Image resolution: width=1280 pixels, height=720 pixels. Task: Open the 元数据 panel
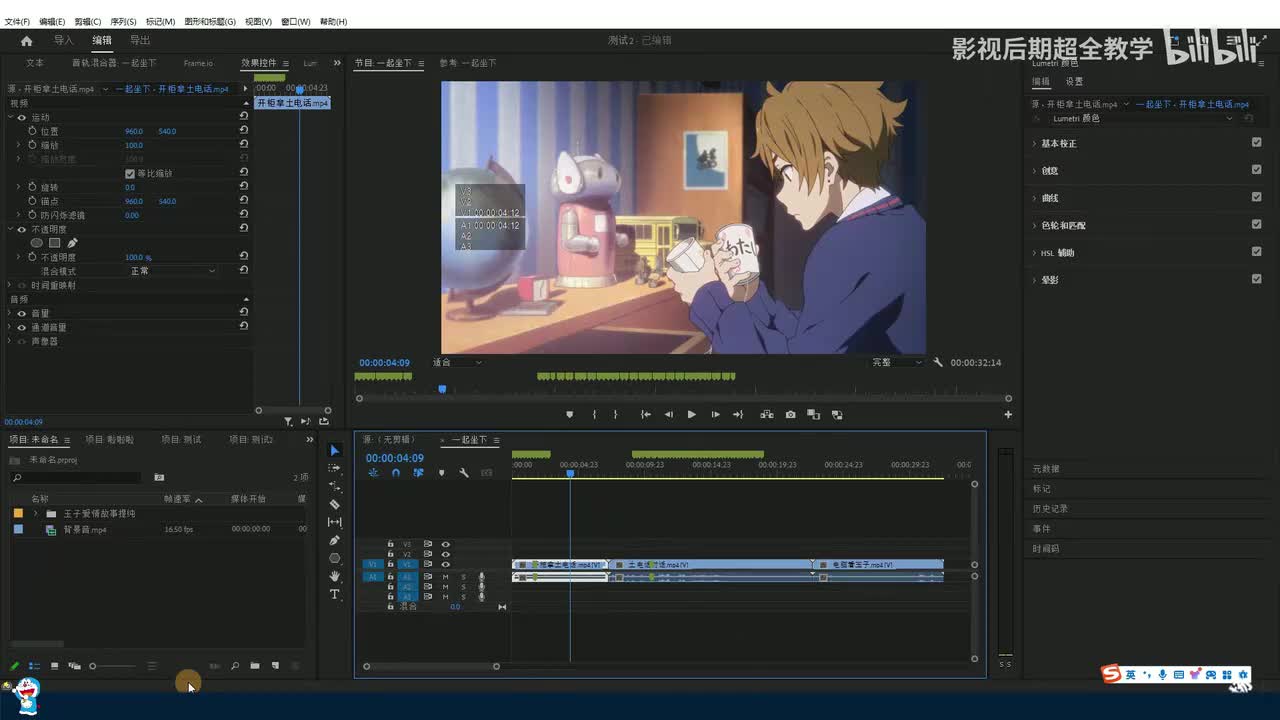(1046, 469)
